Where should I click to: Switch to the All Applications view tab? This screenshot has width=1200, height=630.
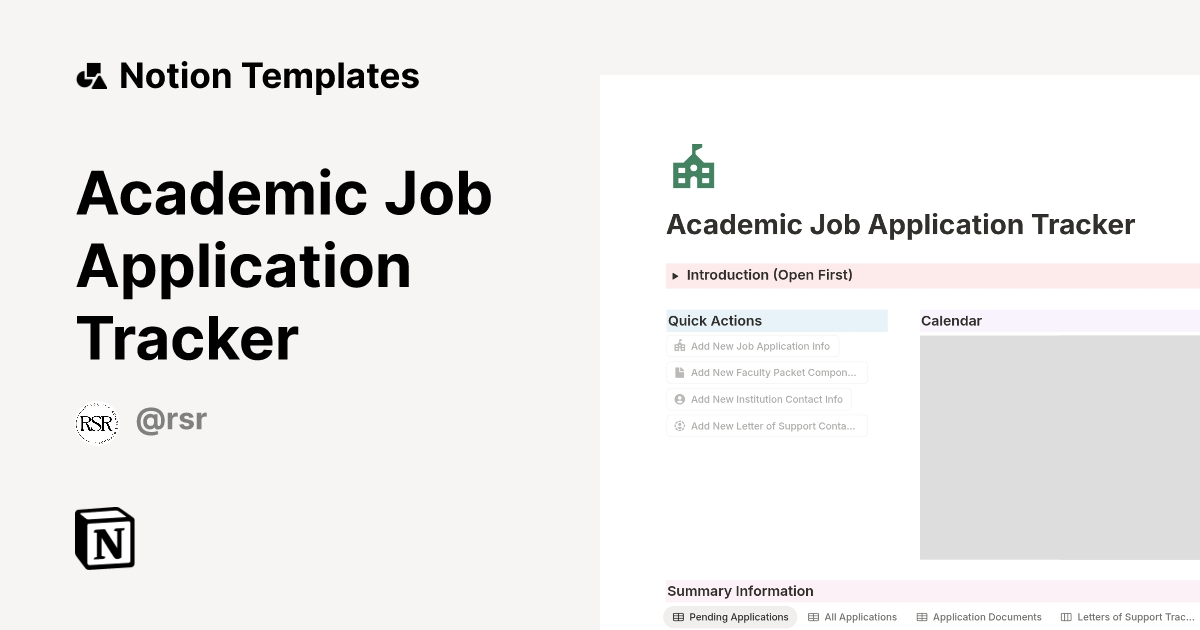click(854, 617)
